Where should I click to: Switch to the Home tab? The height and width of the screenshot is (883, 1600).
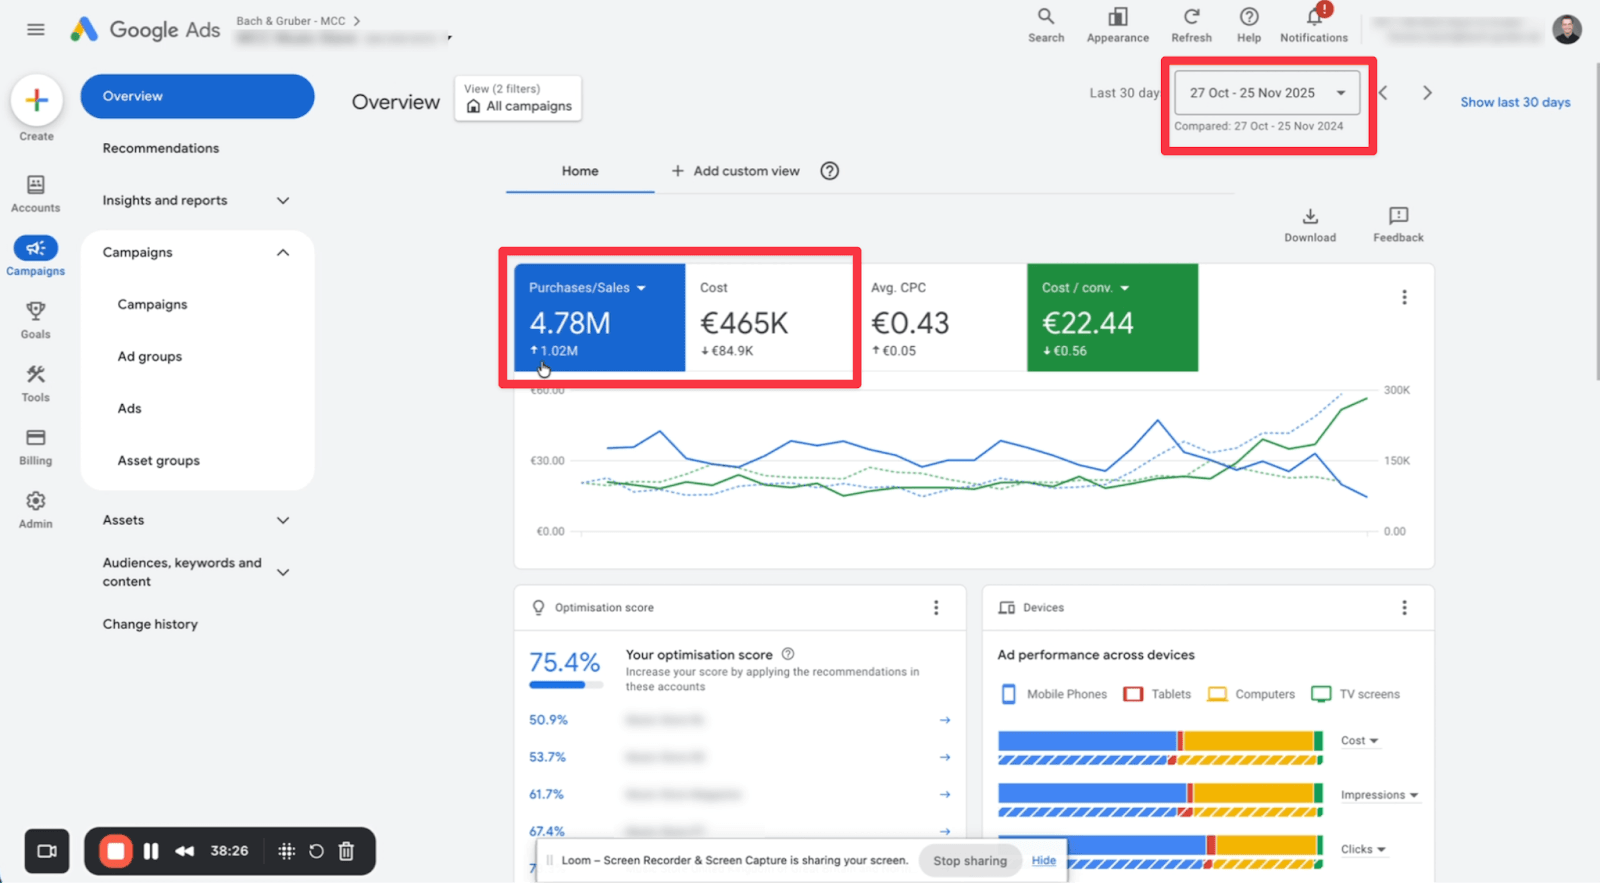point(580,171)
